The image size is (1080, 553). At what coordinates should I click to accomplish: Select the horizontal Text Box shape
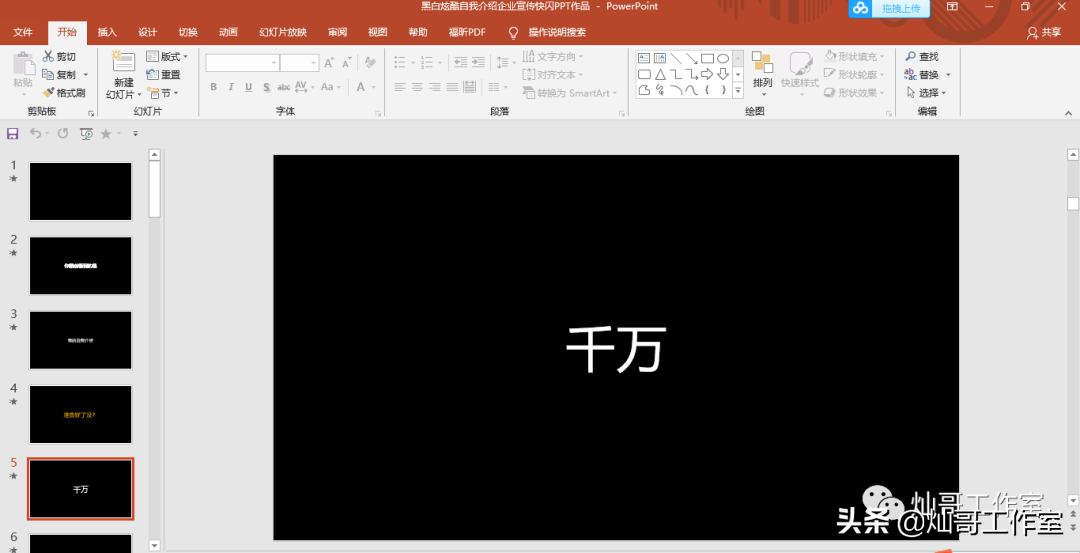coord(645,59)
